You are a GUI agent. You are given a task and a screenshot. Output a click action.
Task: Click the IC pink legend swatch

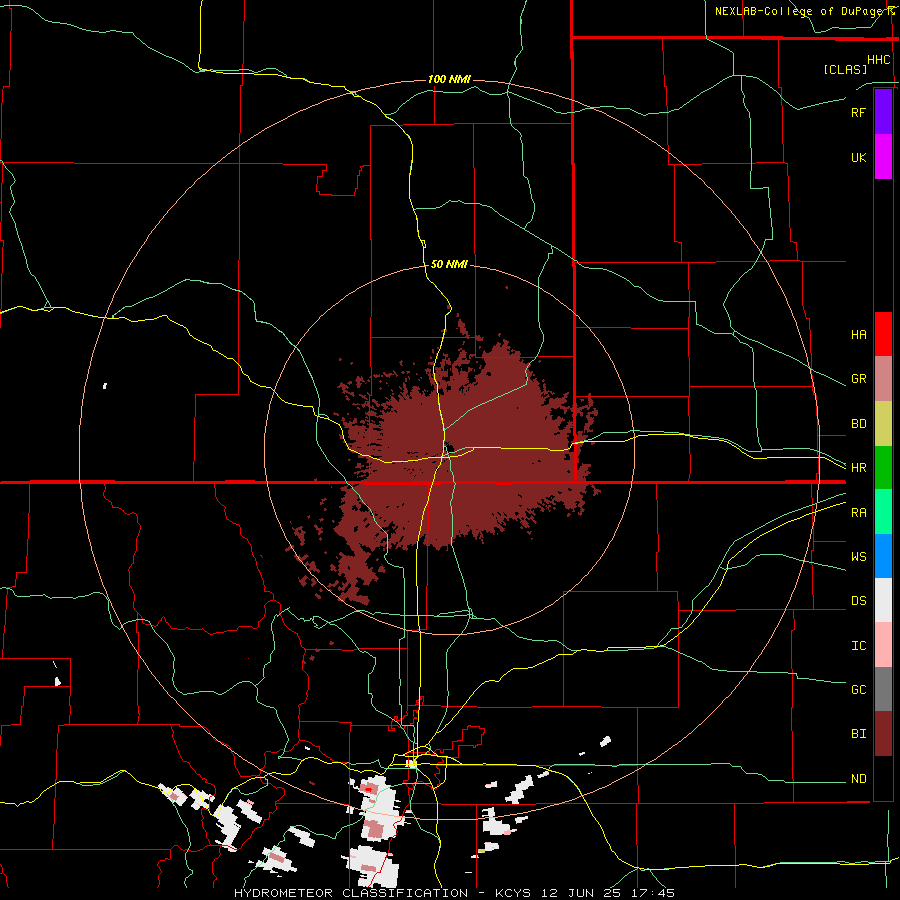point(883,645)
